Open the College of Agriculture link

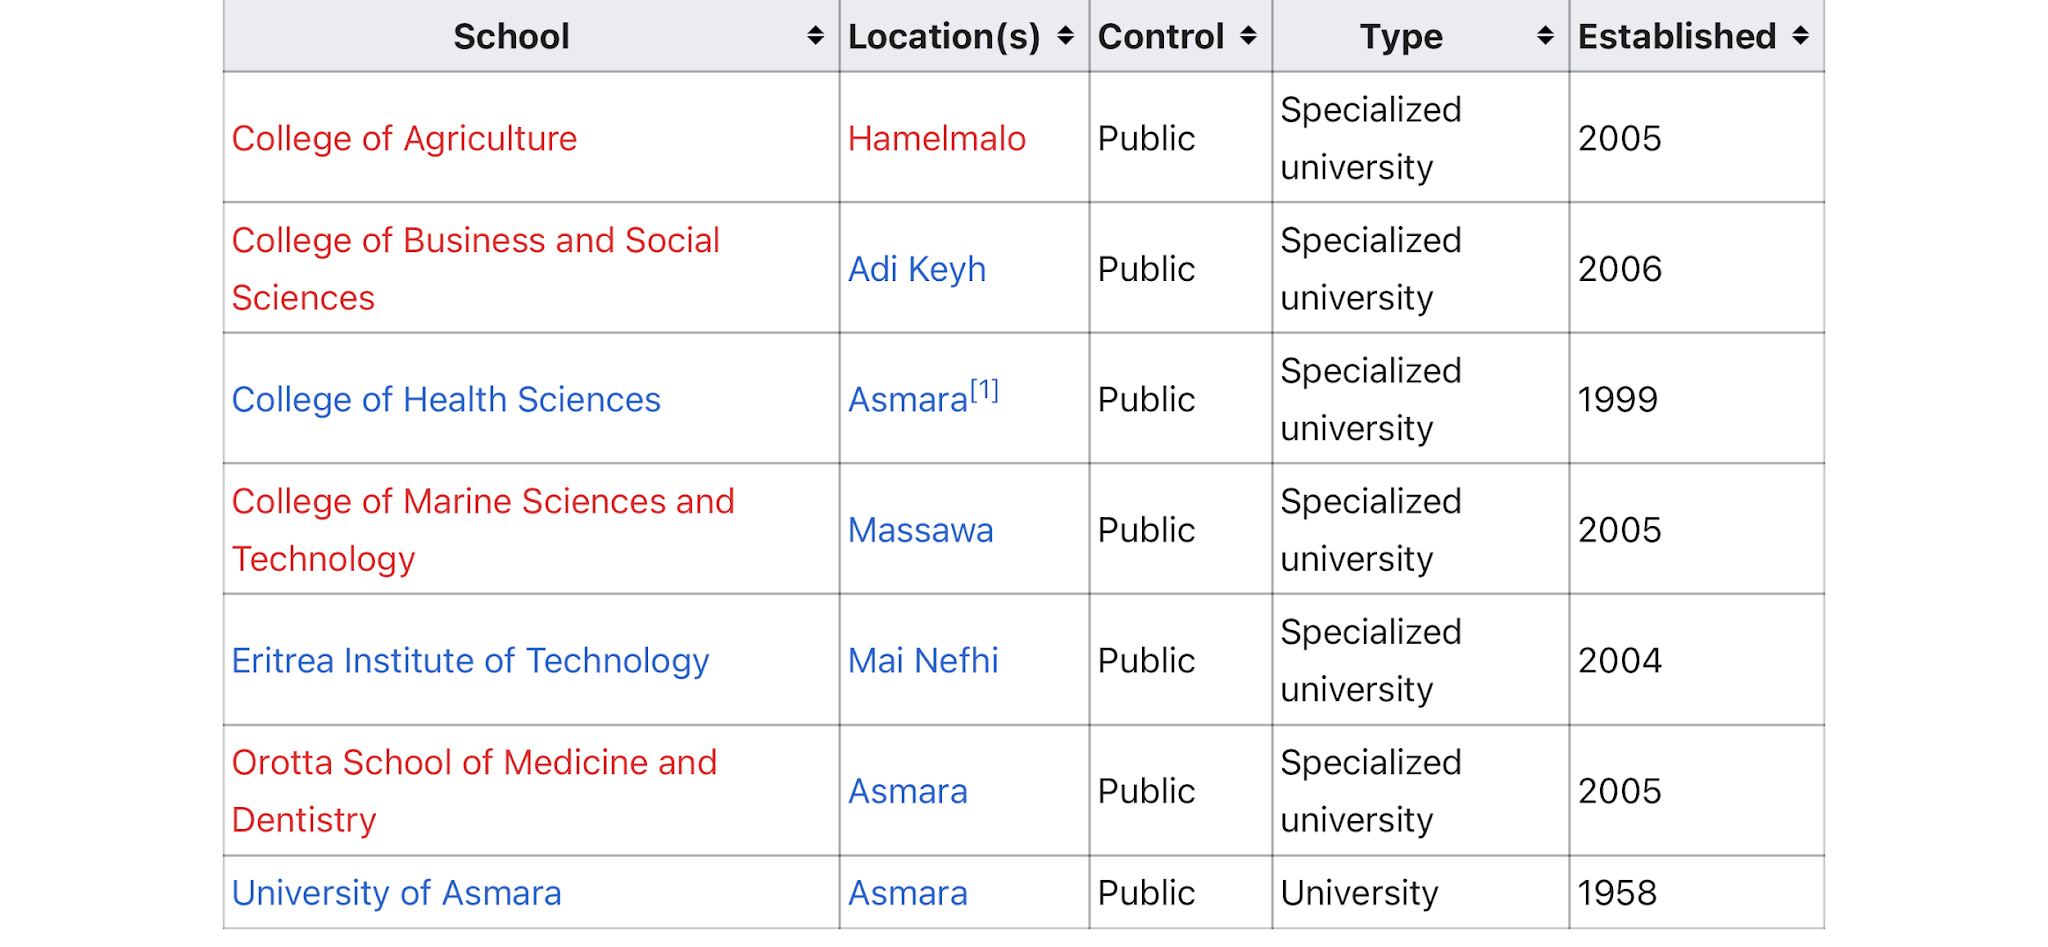click(404, 138)
